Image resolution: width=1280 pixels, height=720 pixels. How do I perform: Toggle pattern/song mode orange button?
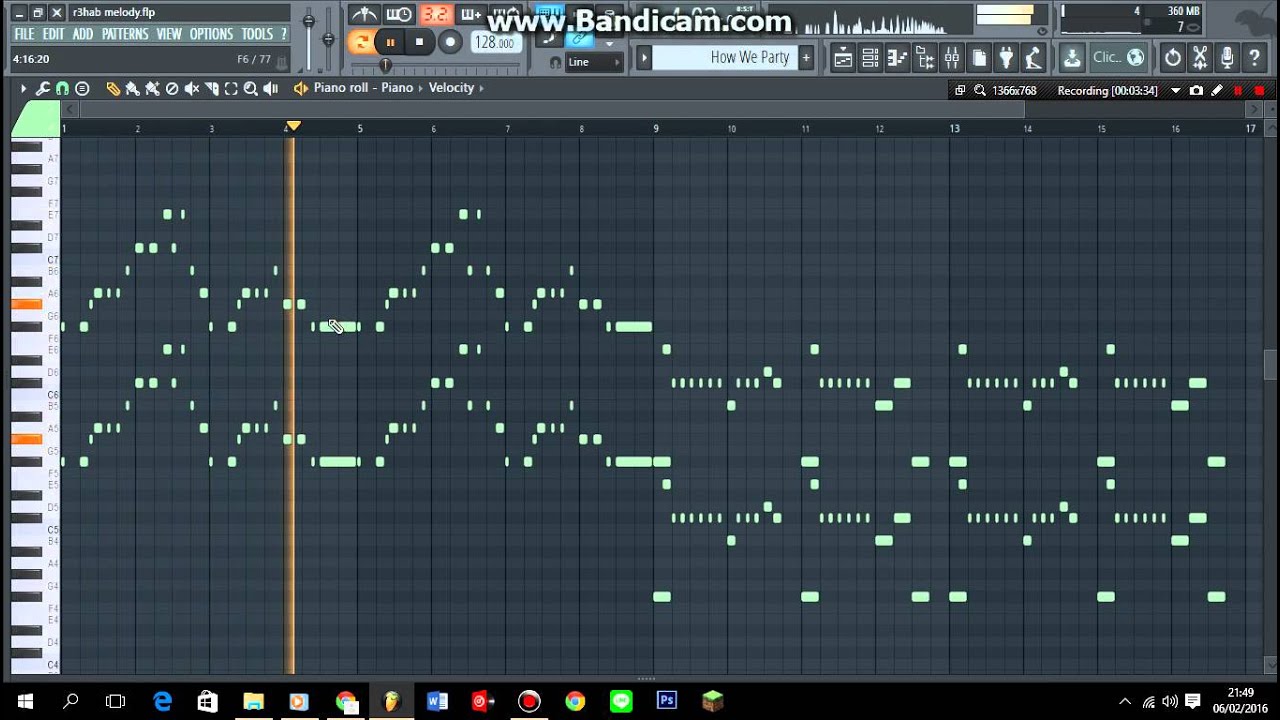(361, 42)
